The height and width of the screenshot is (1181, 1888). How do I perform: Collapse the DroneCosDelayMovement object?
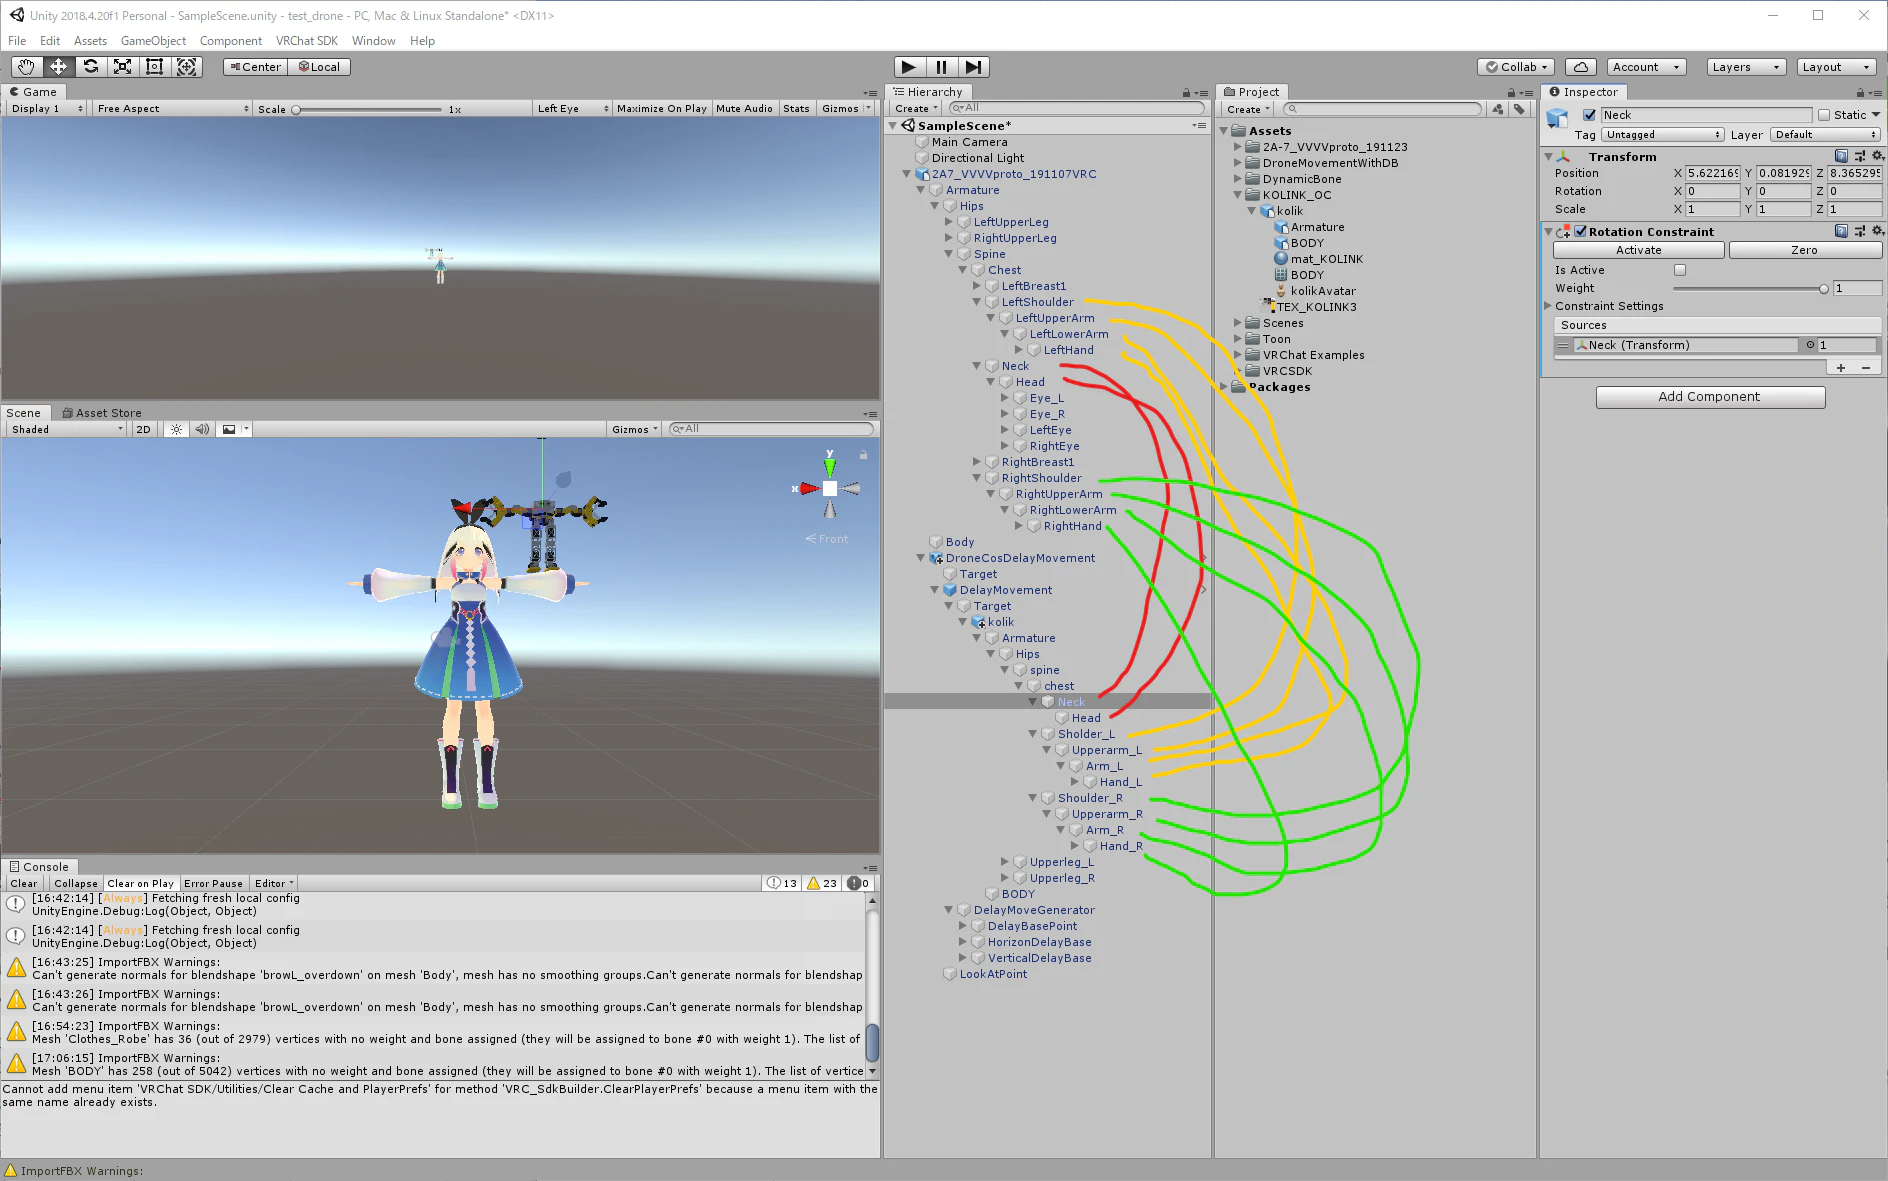click(x=921, y=558)
